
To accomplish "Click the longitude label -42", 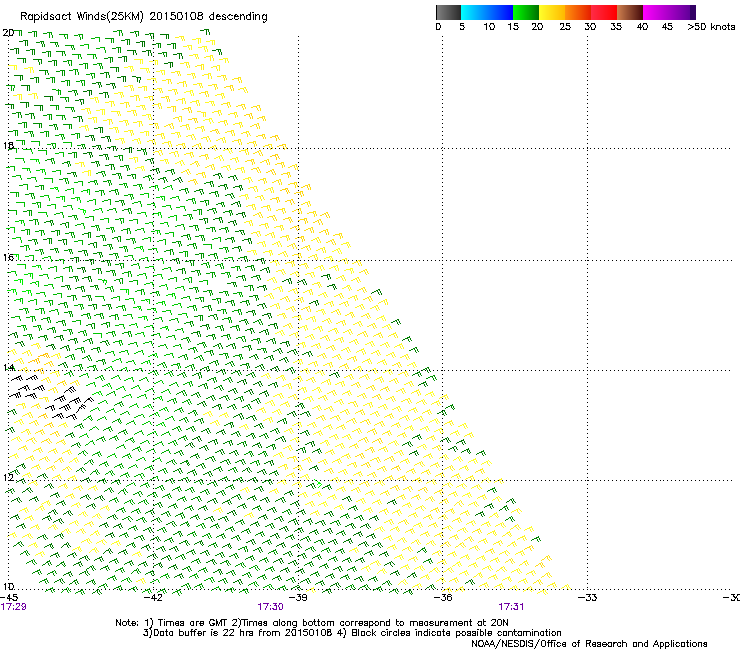I will [153, 598].
